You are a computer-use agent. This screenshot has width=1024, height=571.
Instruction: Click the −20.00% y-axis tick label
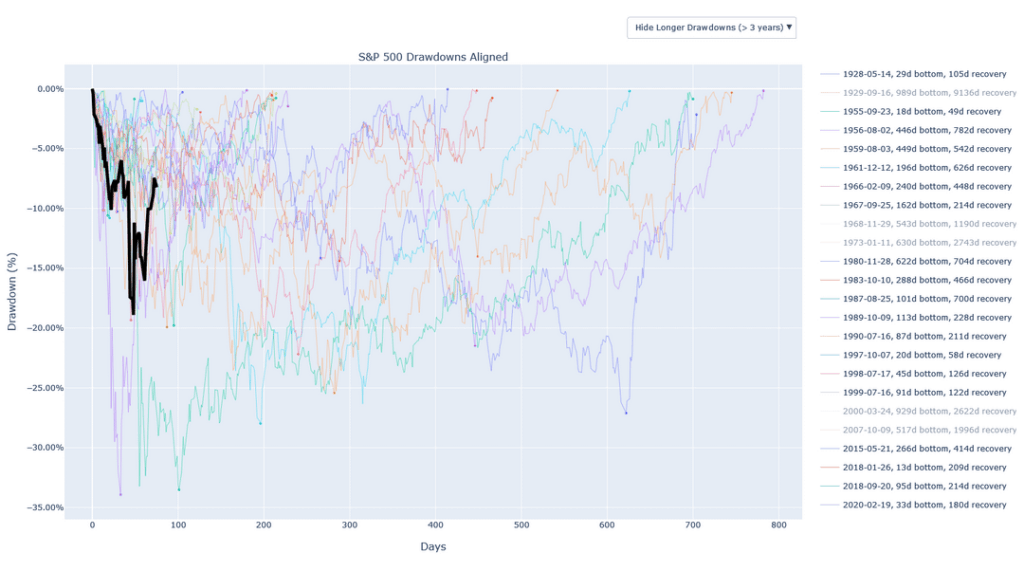[x=45, y=328]
